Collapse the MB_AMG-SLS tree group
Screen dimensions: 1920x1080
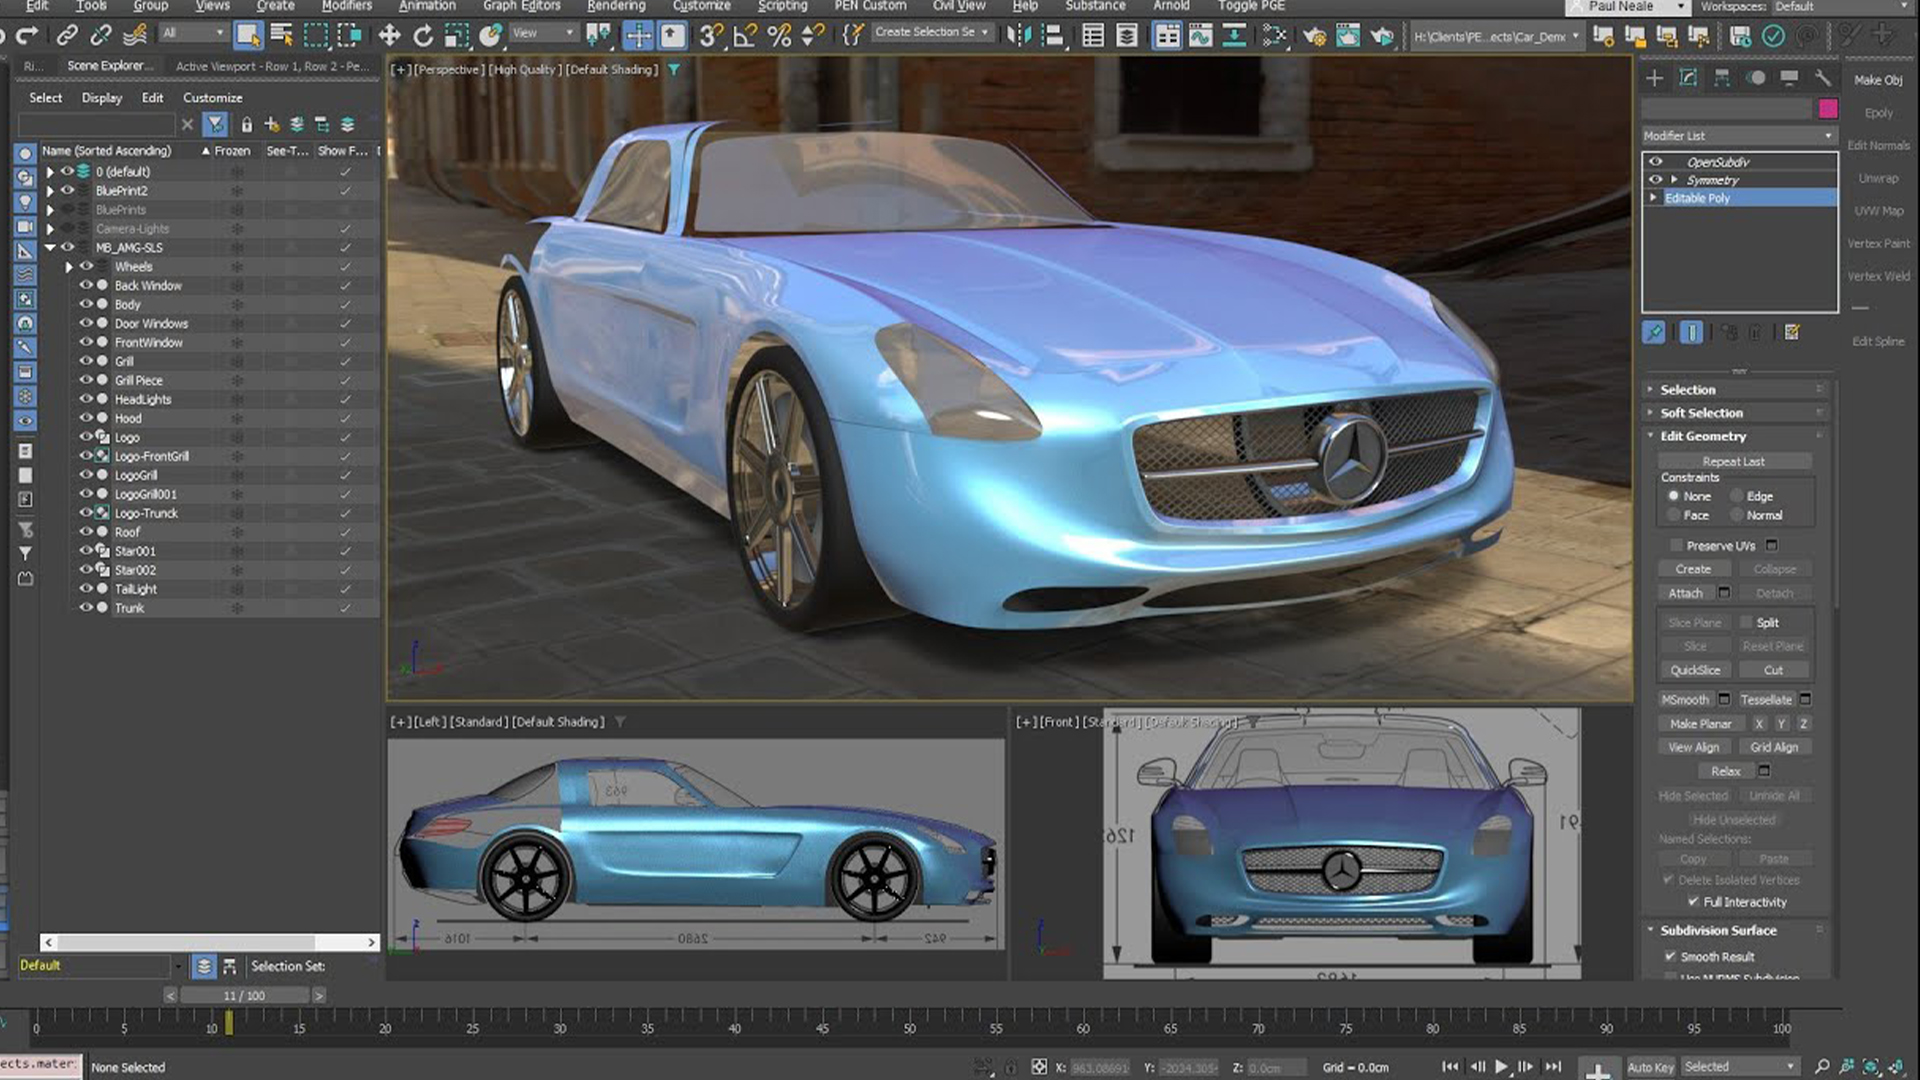point(50,248)
